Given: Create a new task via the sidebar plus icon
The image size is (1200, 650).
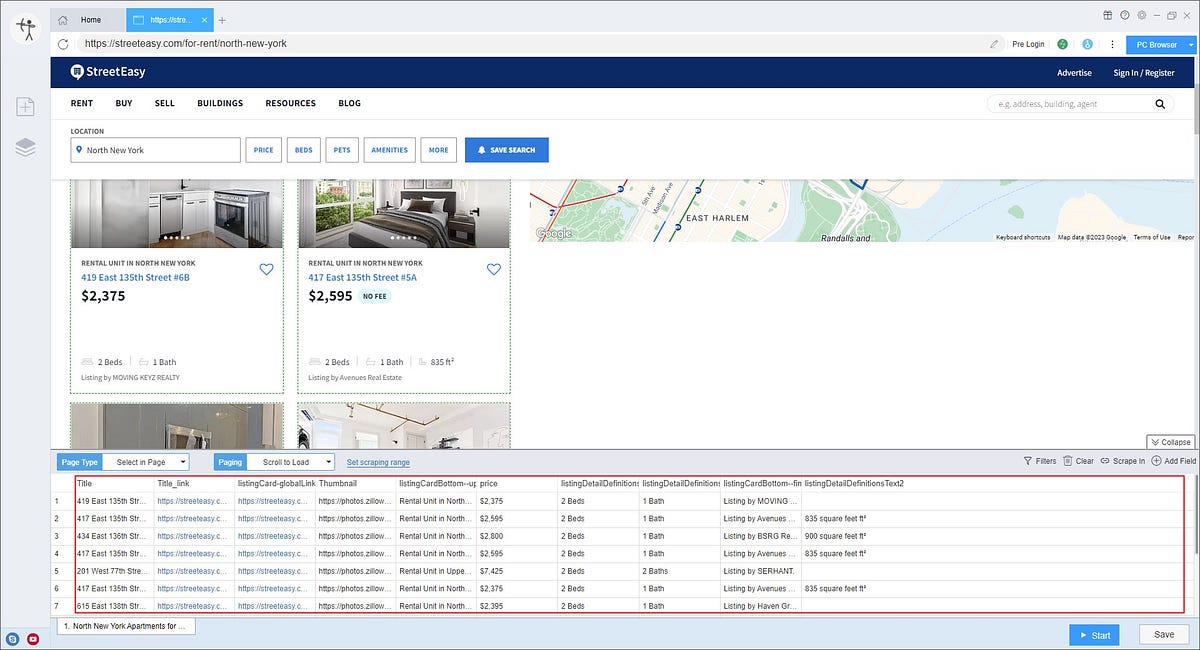Looking at the screenshot, I should pyautogui.click(x=25, y=106).
